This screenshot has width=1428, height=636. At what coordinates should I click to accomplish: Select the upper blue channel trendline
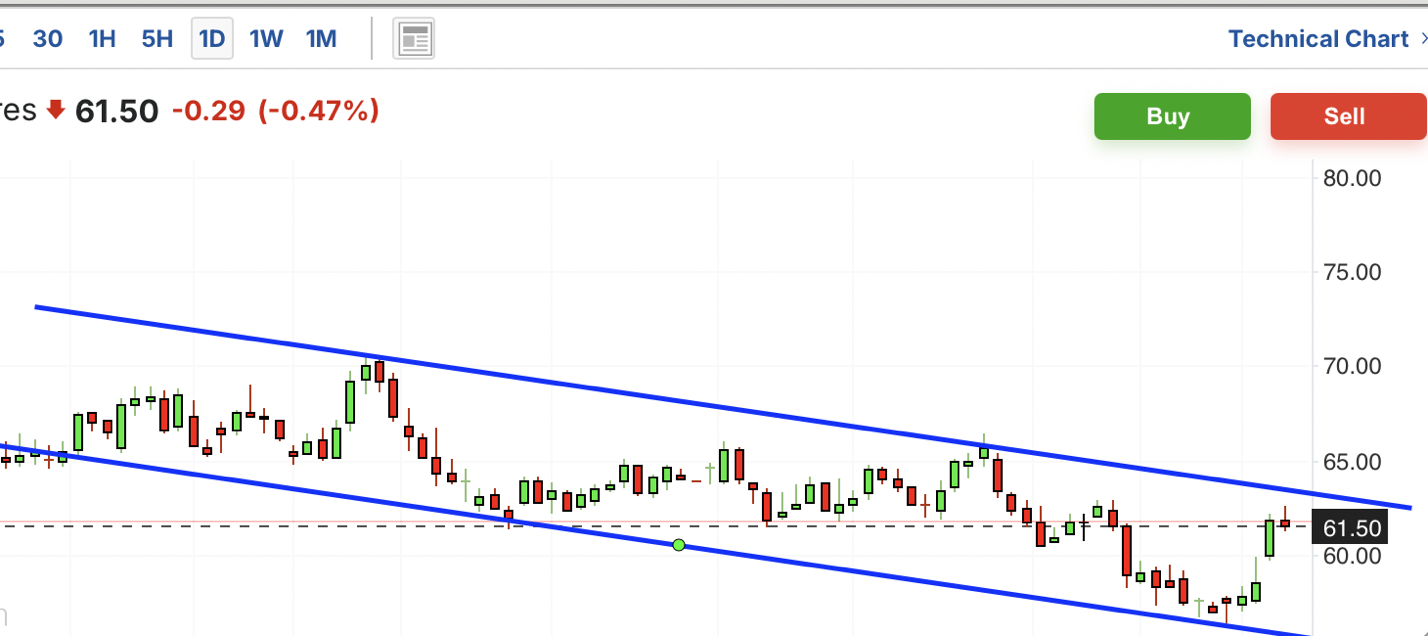(723, 407)
